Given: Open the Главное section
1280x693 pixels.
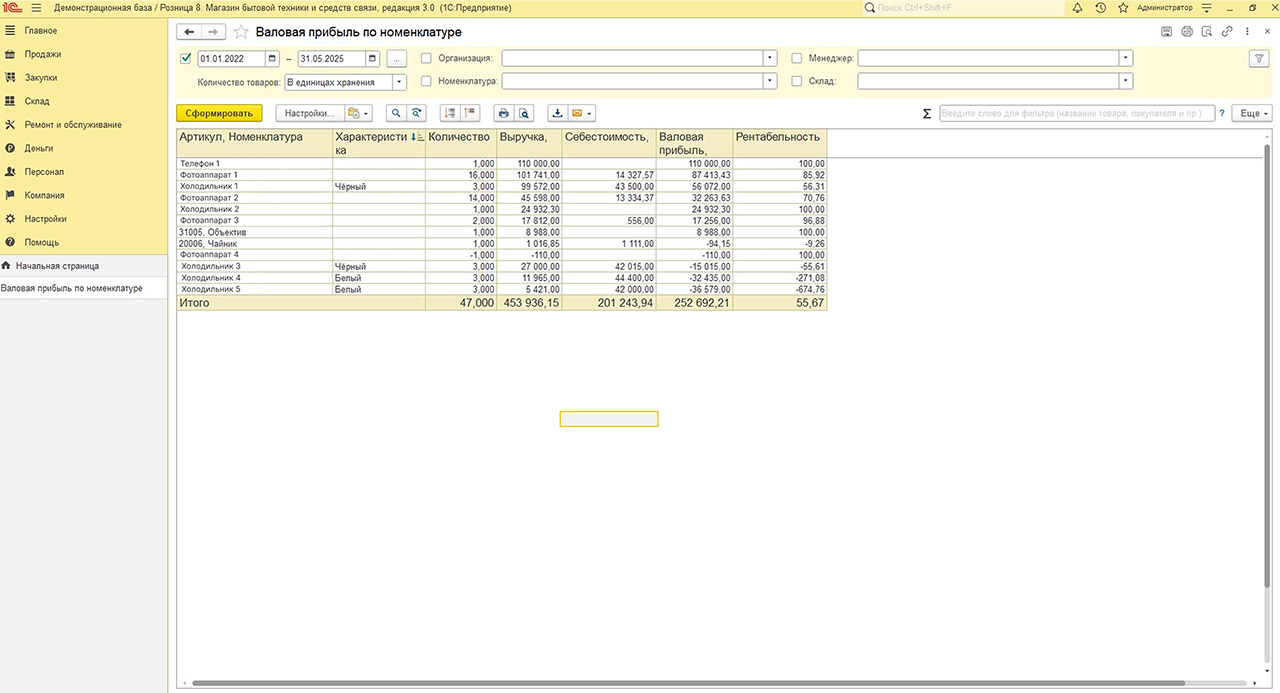Looking at the screenshot, I should tap(84, 31).
